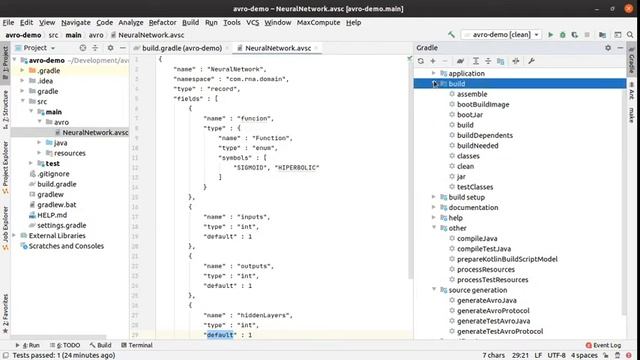Click the LF line separator in status bar
This screenshot has width=640, height=360.
(538, 355)
